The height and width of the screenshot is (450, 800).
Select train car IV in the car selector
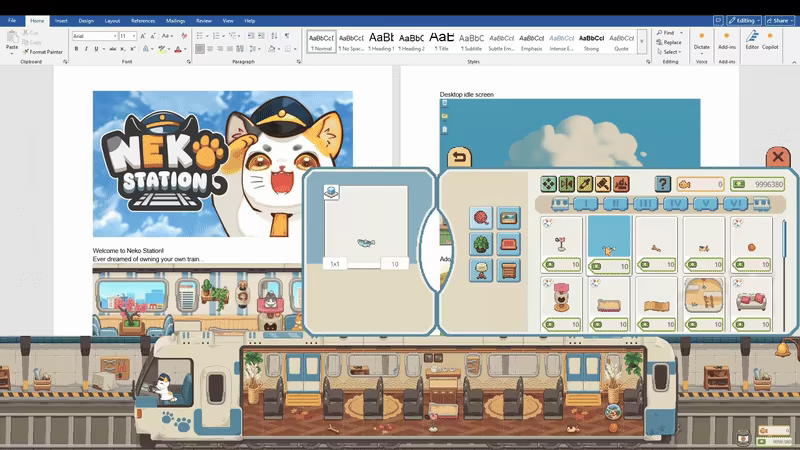pyautogui.click(x=676, y=204)
